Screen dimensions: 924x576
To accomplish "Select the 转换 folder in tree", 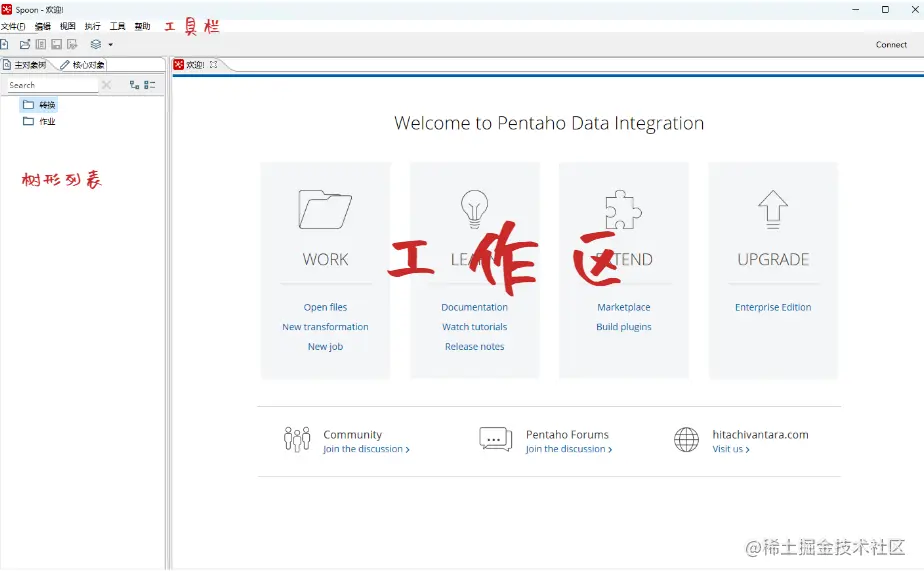I will [x=39, y=105].
